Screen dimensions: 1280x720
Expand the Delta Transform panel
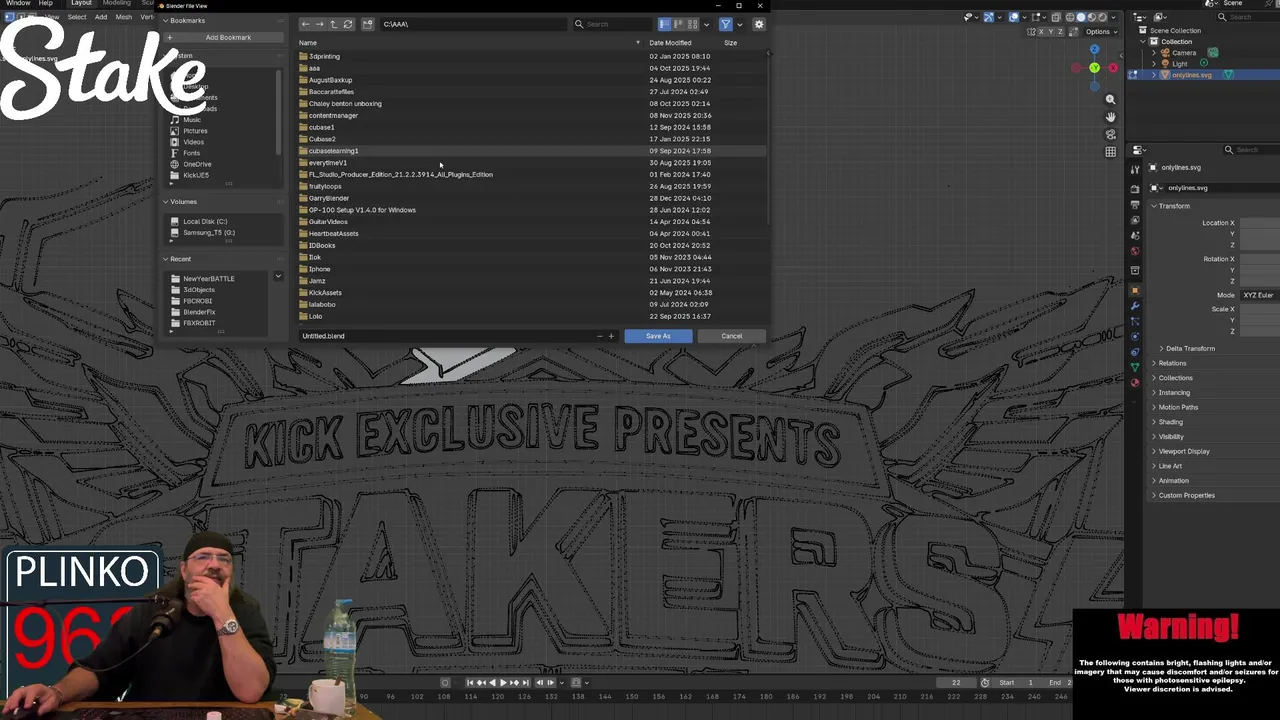(x=1161, y=348)
